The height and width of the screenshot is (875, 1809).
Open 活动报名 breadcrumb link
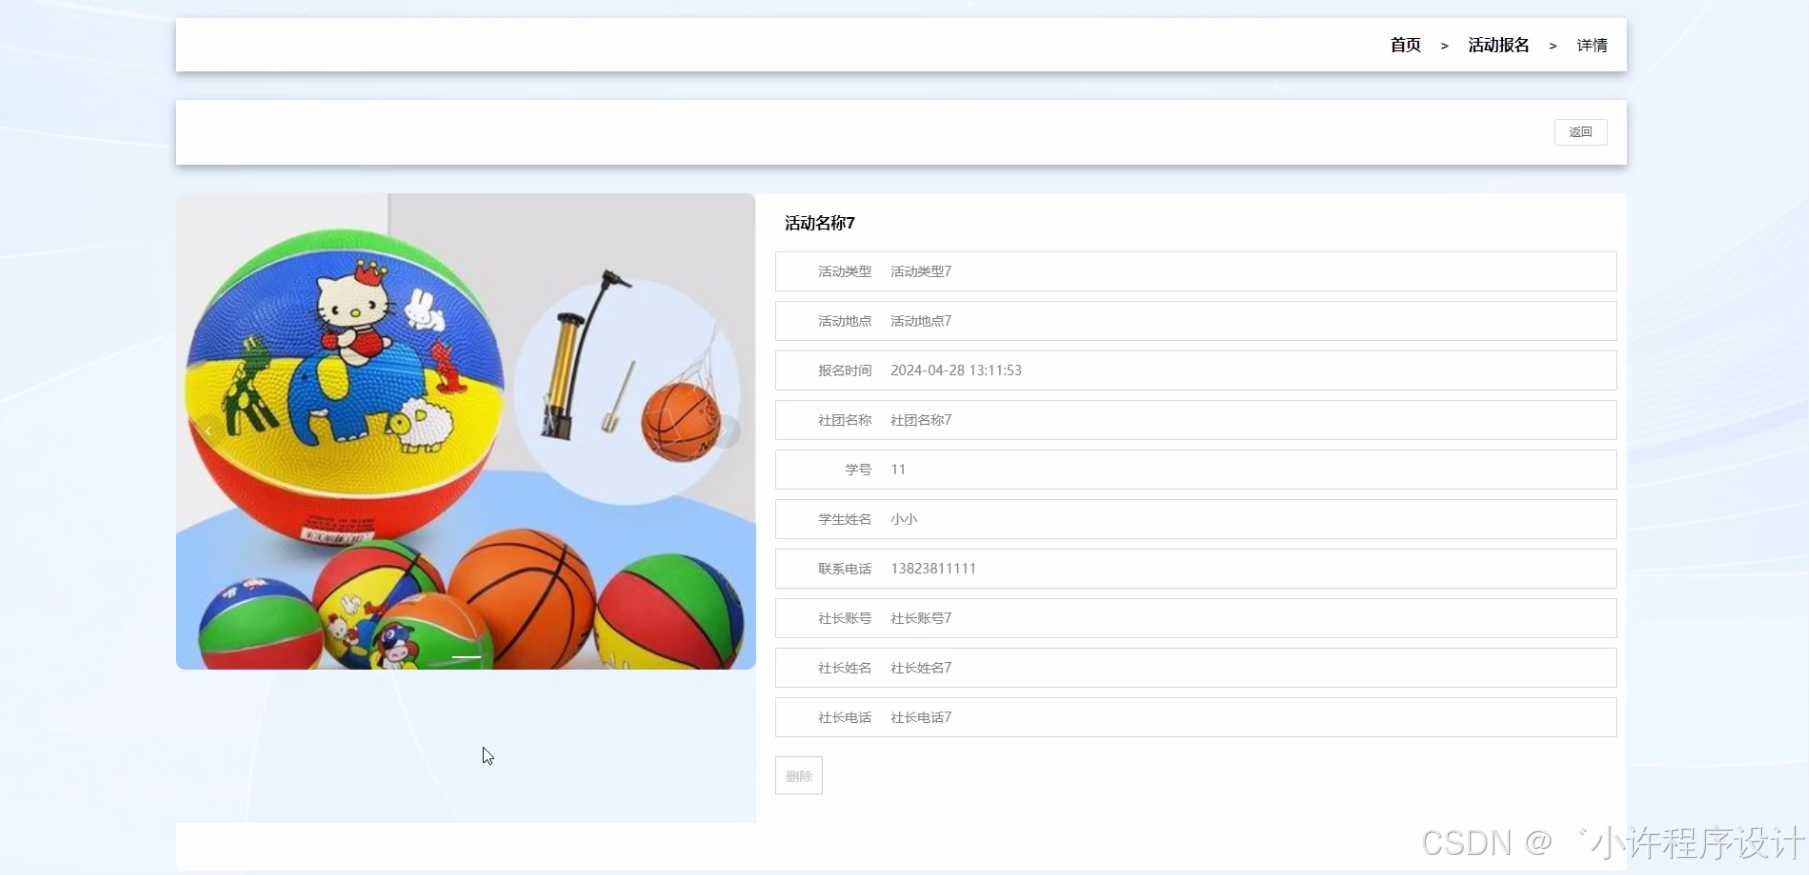coord(1498,45)
